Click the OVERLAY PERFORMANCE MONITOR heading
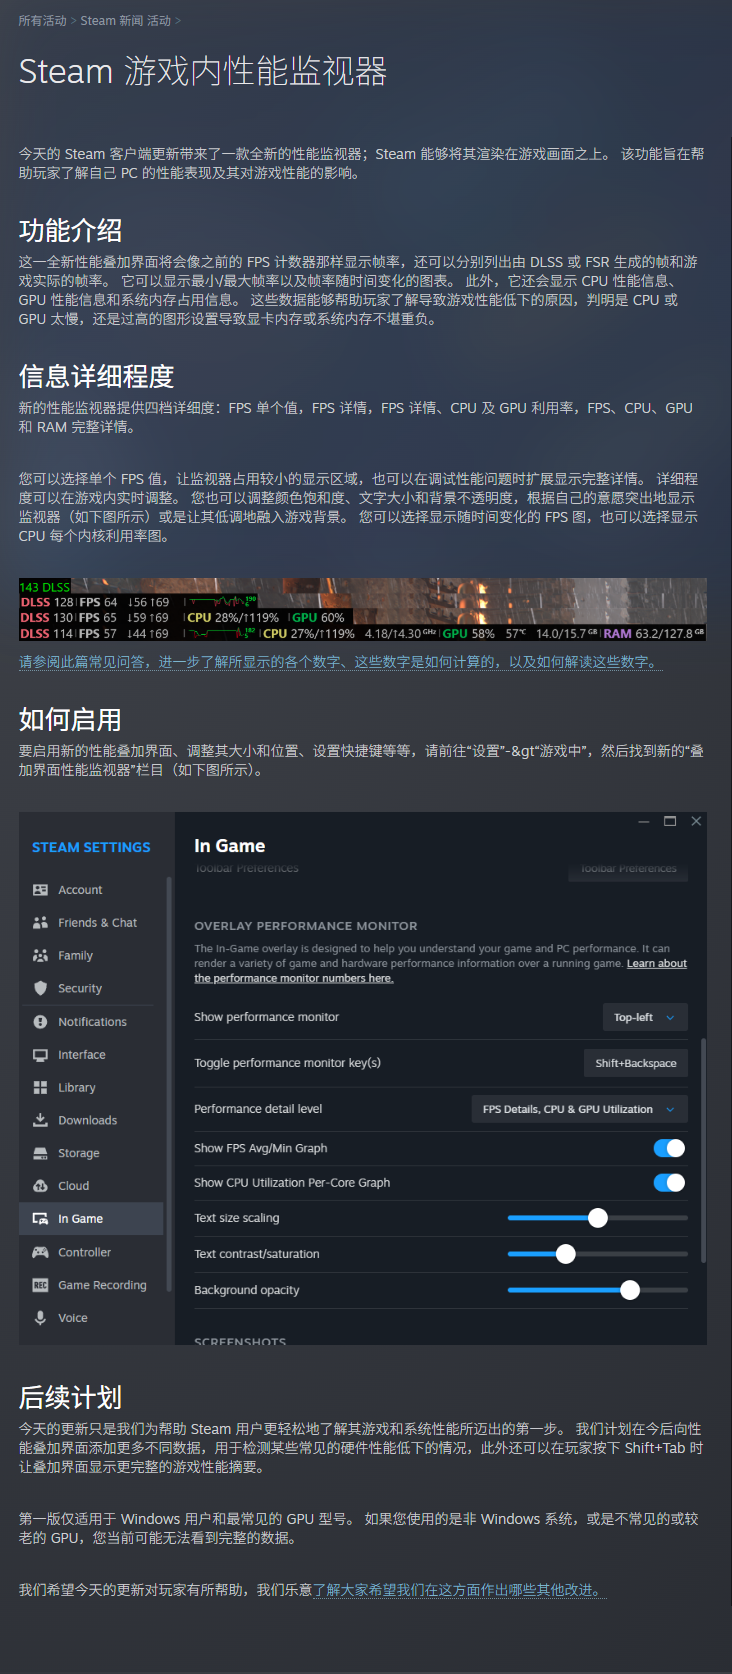 coord(306,926)
